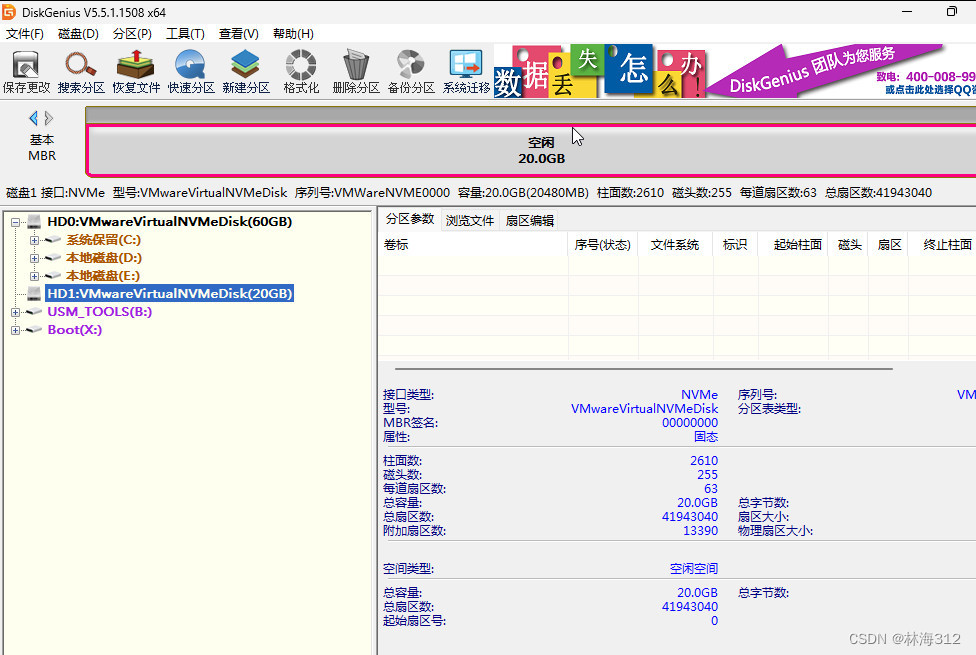This screenshot has height=655, width=976.
Task: Click the 柱面数 value 2610
Action: pyautogui.click(x=704, y=461)
